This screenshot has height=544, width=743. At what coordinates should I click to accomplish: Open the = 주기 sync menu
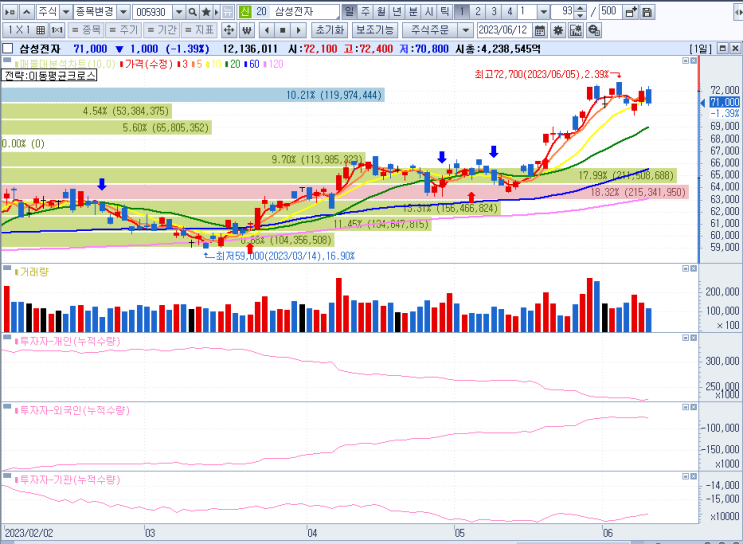pyautogui.click(x=123, y=30)
